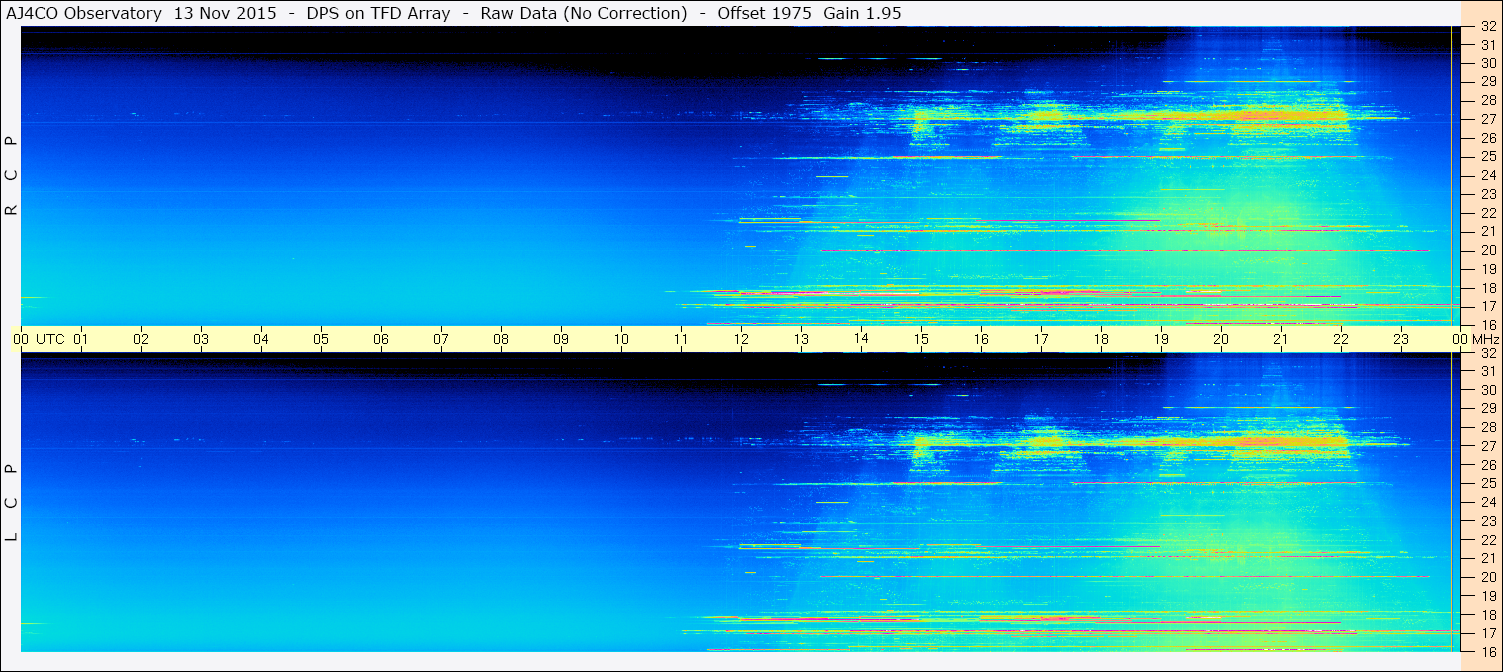Click the RCP panel label
The height and width of the screenshot is (672, 1503).
coord(11,176)
